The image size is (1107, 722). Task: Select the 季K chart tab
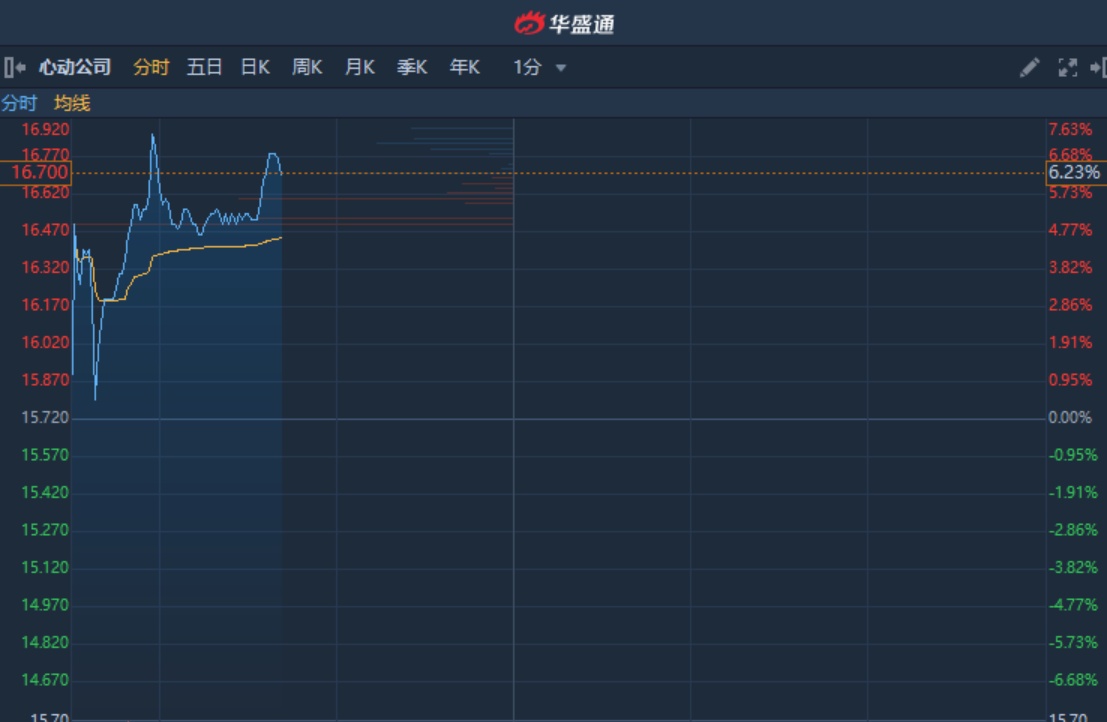411,68
